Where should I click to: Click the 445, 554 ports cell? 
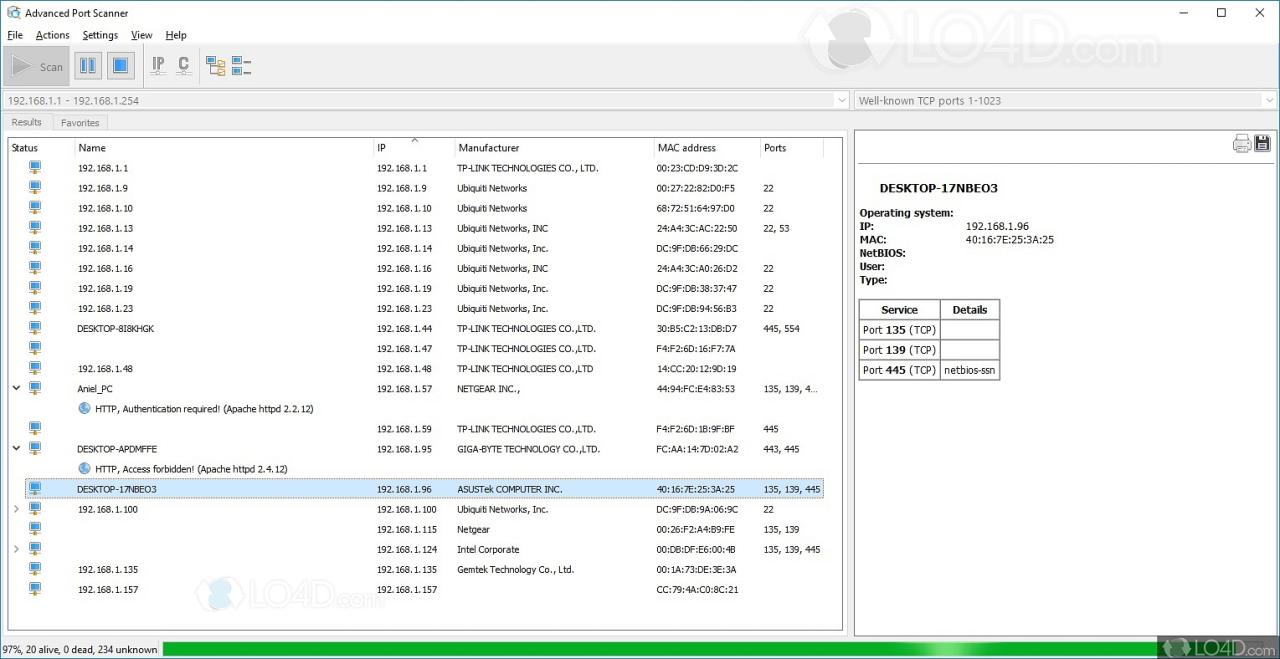(781, 328)
